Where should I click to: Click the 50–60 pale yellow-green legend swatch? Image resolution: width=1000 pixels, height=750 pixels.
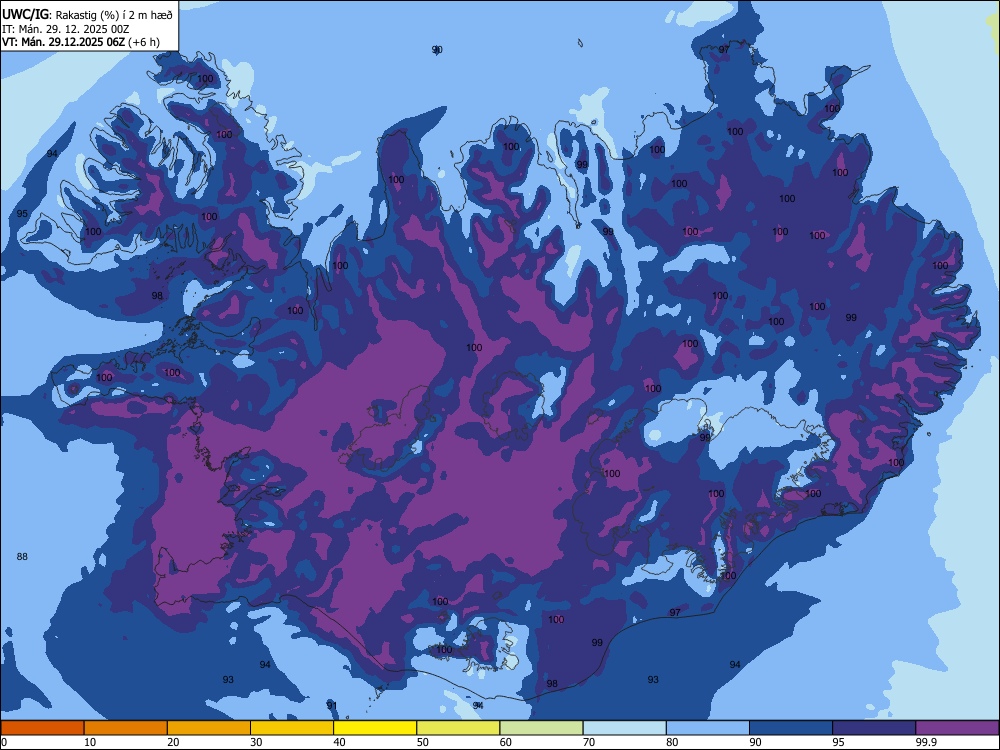pyautogui.click(x=458, y=728)
